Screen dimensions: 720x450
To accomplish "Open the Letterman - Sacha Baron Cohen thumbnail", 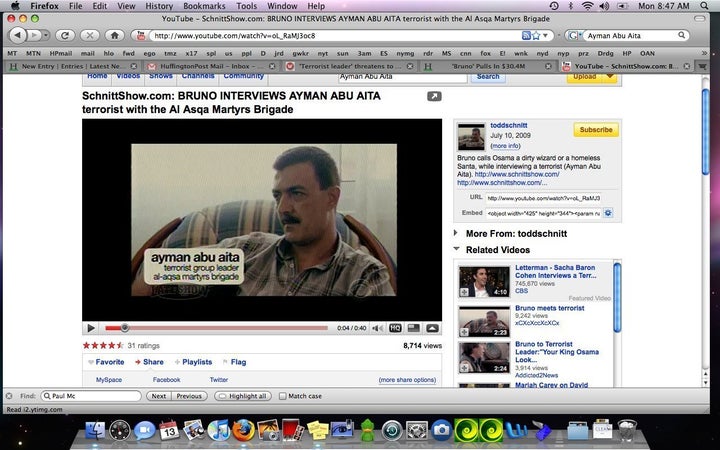I will [x=484, y=281].
